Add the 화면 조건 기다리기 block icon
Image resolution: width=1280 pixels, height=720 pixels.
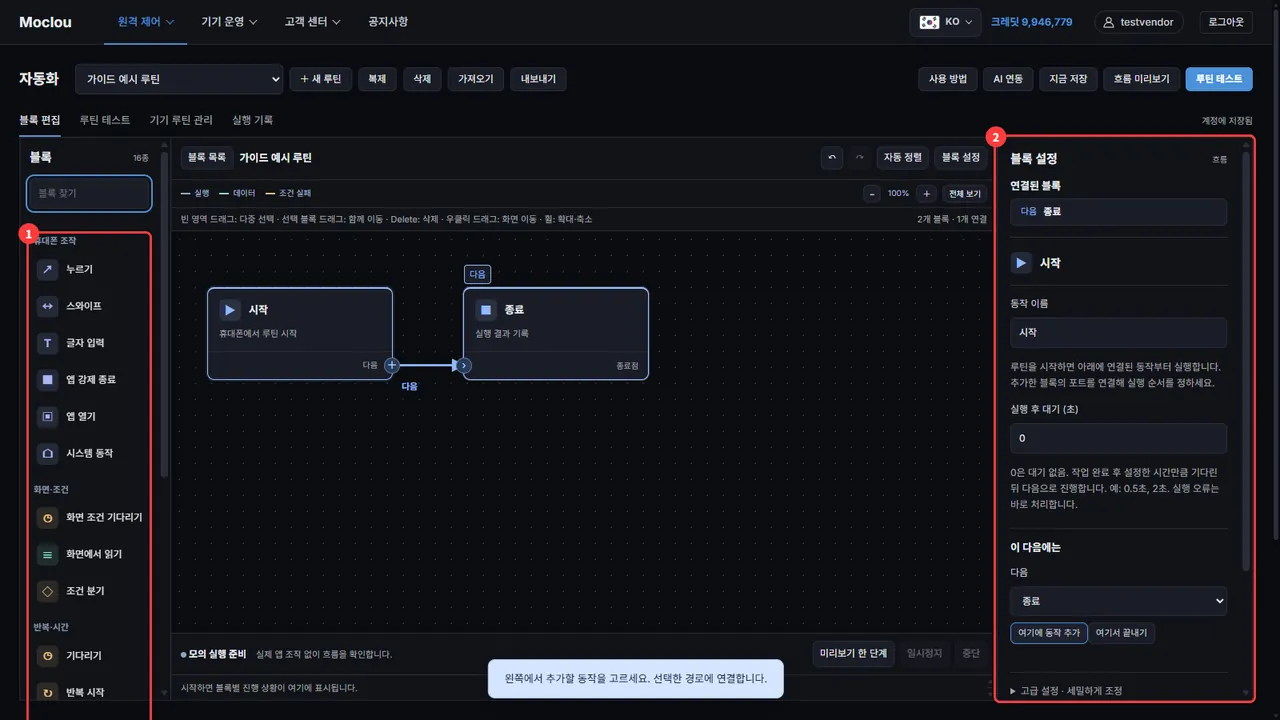coord(47,518)
